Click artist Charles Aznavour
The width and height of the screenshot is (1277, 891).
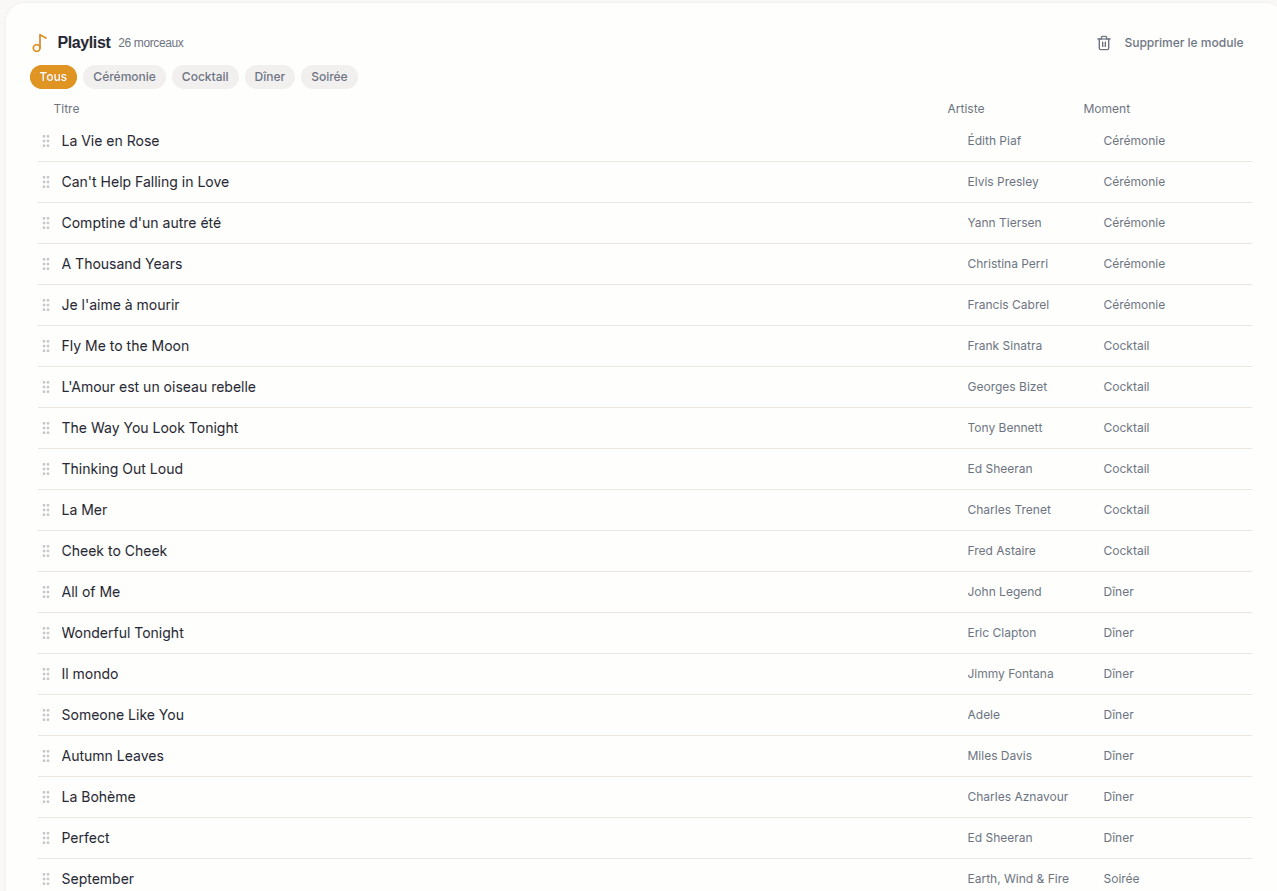[x=1018, y=797]
